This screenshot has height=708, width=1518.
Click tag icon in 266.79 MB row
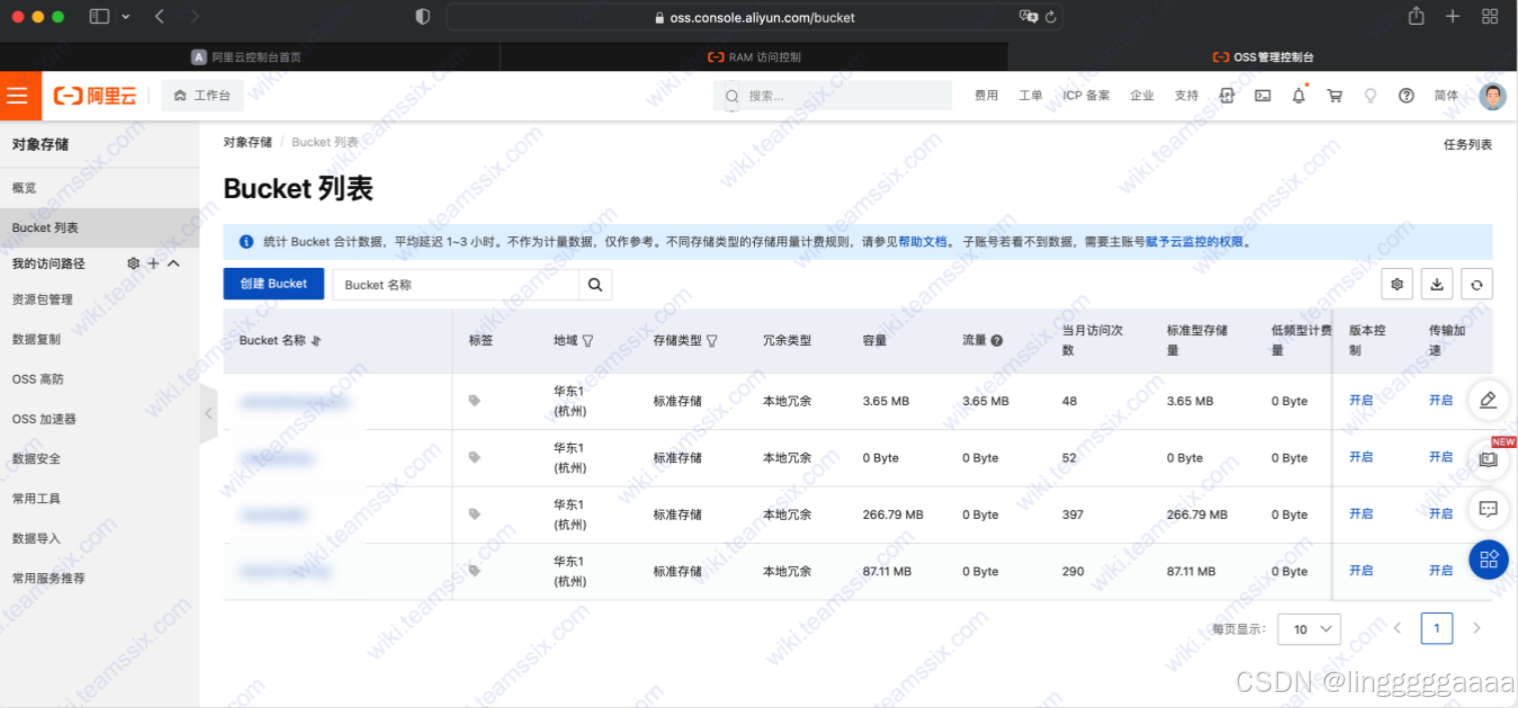[475, 514]
